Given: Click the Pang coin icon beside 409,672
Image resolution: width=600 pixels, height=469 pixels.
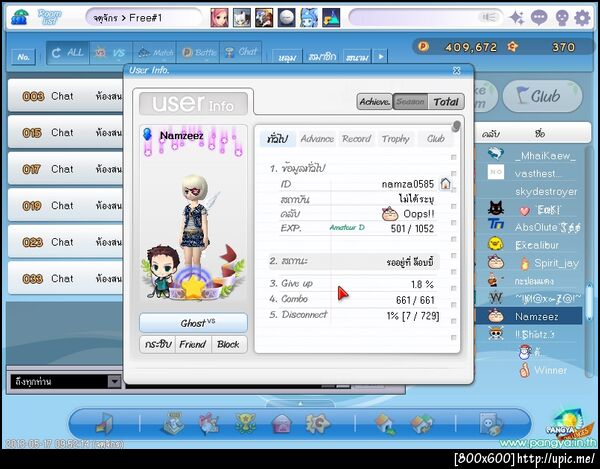Looking at the screenshot, I should [423, 47].
